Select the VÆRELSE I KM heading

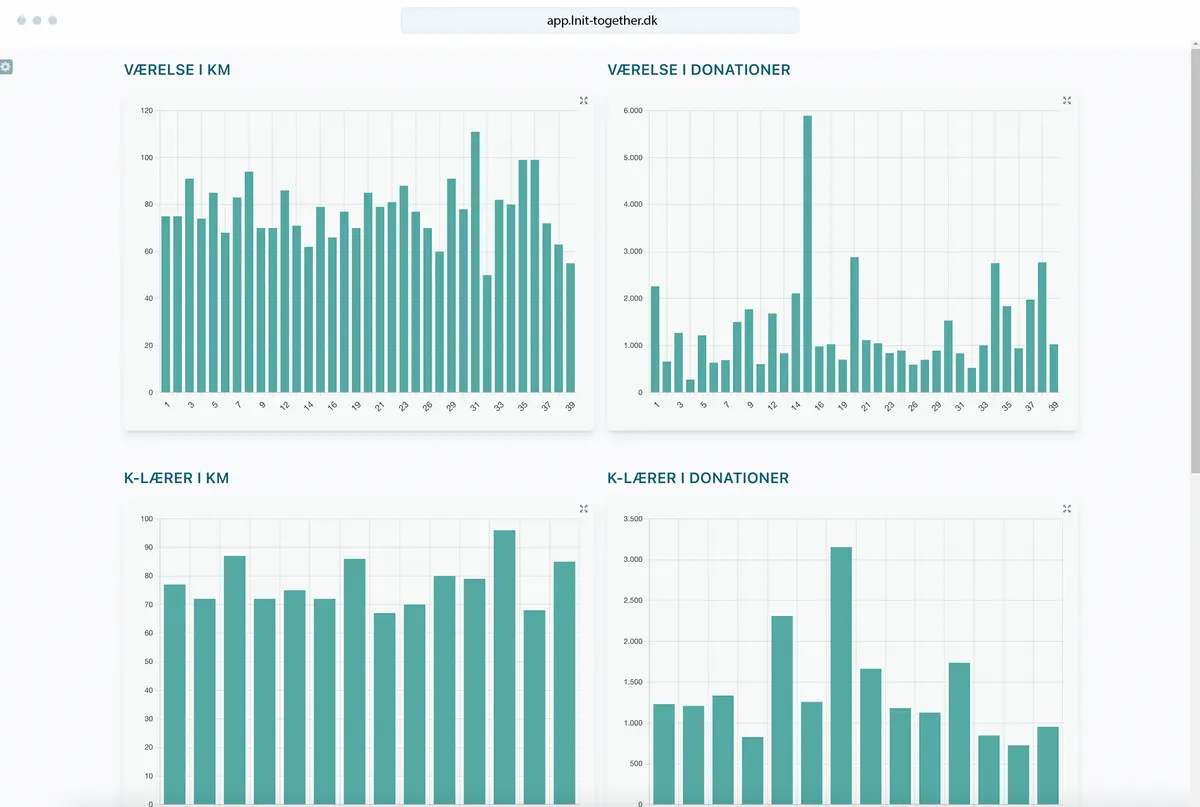[x=178, y=70]
